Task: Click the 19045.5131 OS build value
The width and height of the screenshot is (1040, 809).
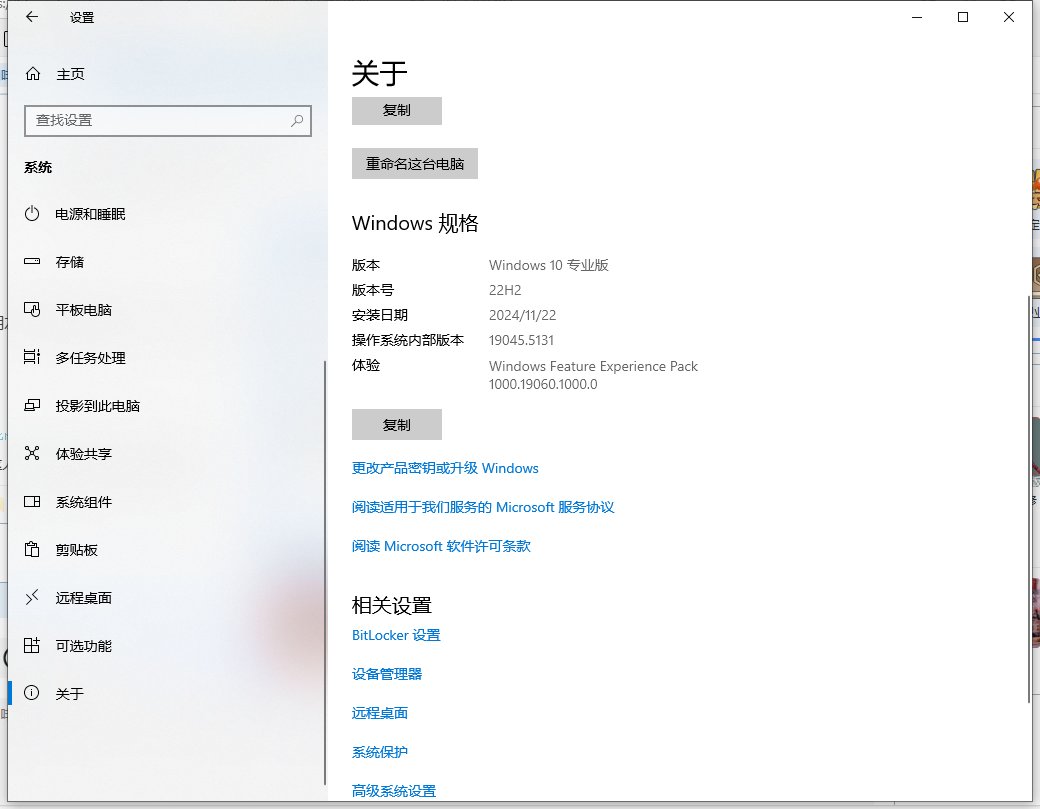Action: click(x=521, y=340)
